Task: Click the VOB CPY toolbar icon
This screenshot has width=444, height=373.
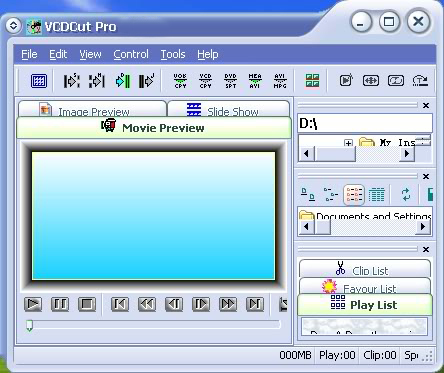Action: pyautogui.click(x=180, y=81)
